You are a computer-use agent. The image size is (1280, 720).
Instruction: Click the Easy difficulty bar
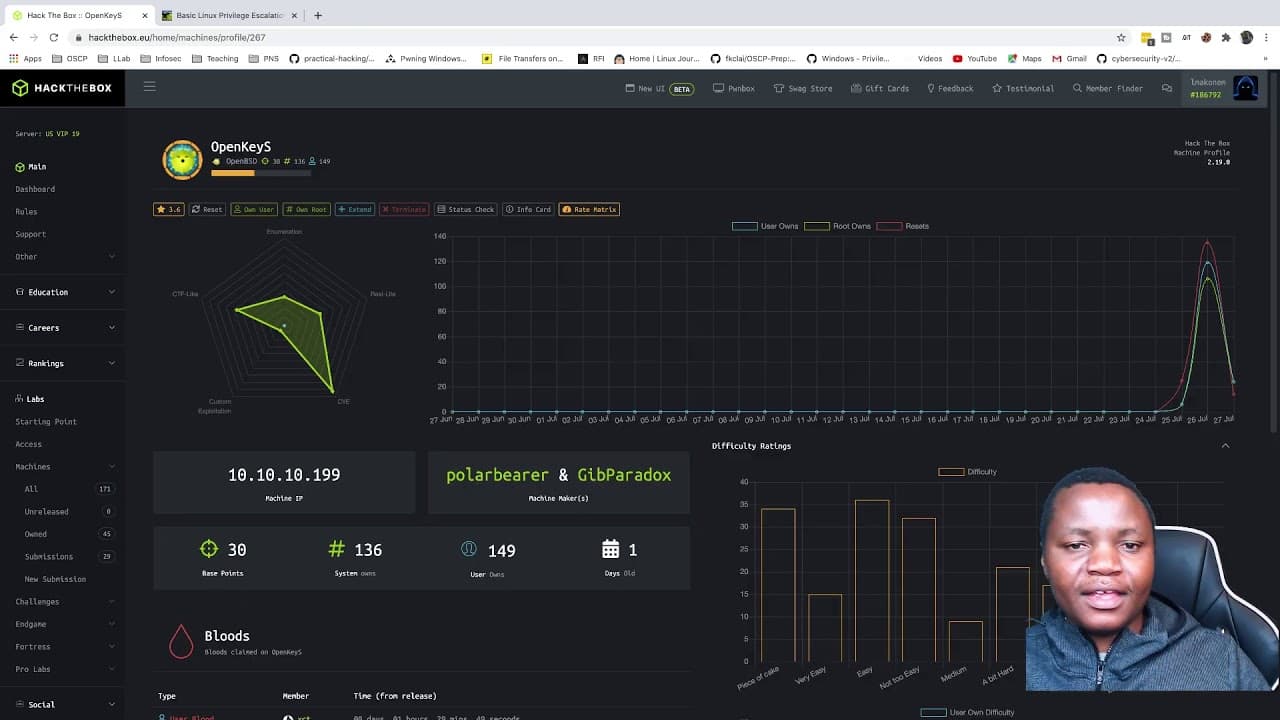tap(872, 581)
